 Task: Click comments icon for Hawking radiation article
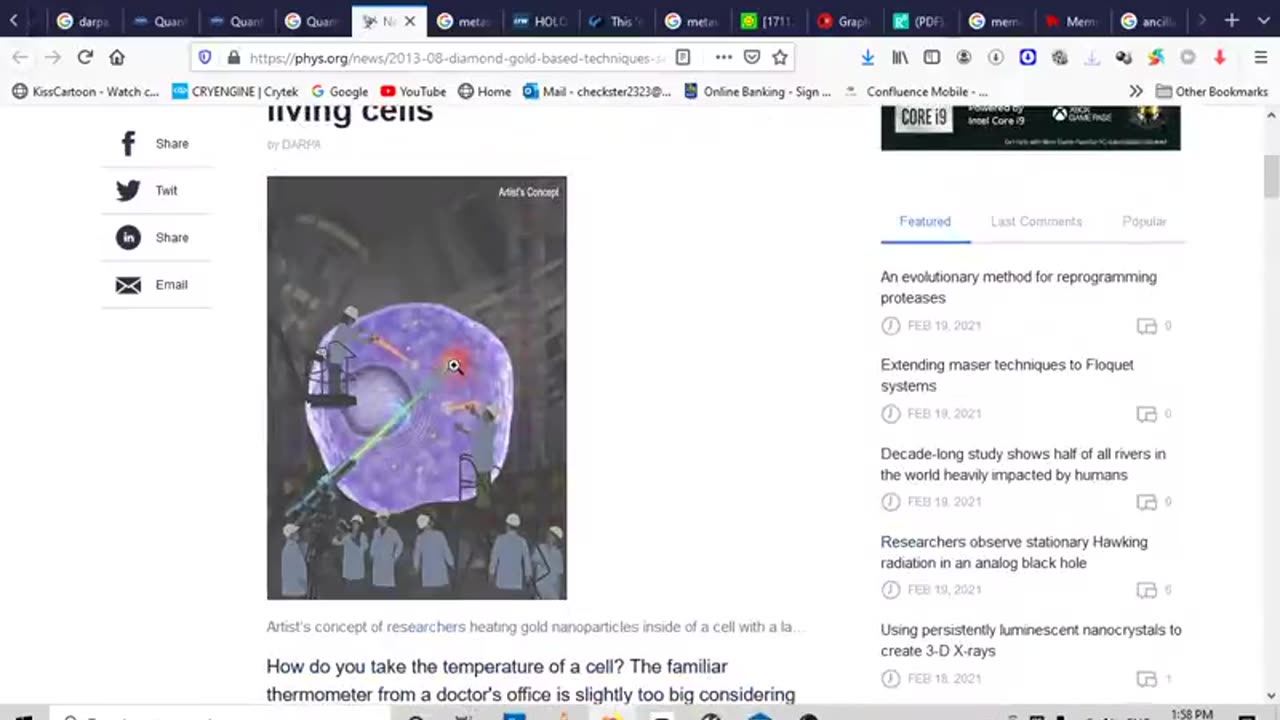coord(1147,590)
